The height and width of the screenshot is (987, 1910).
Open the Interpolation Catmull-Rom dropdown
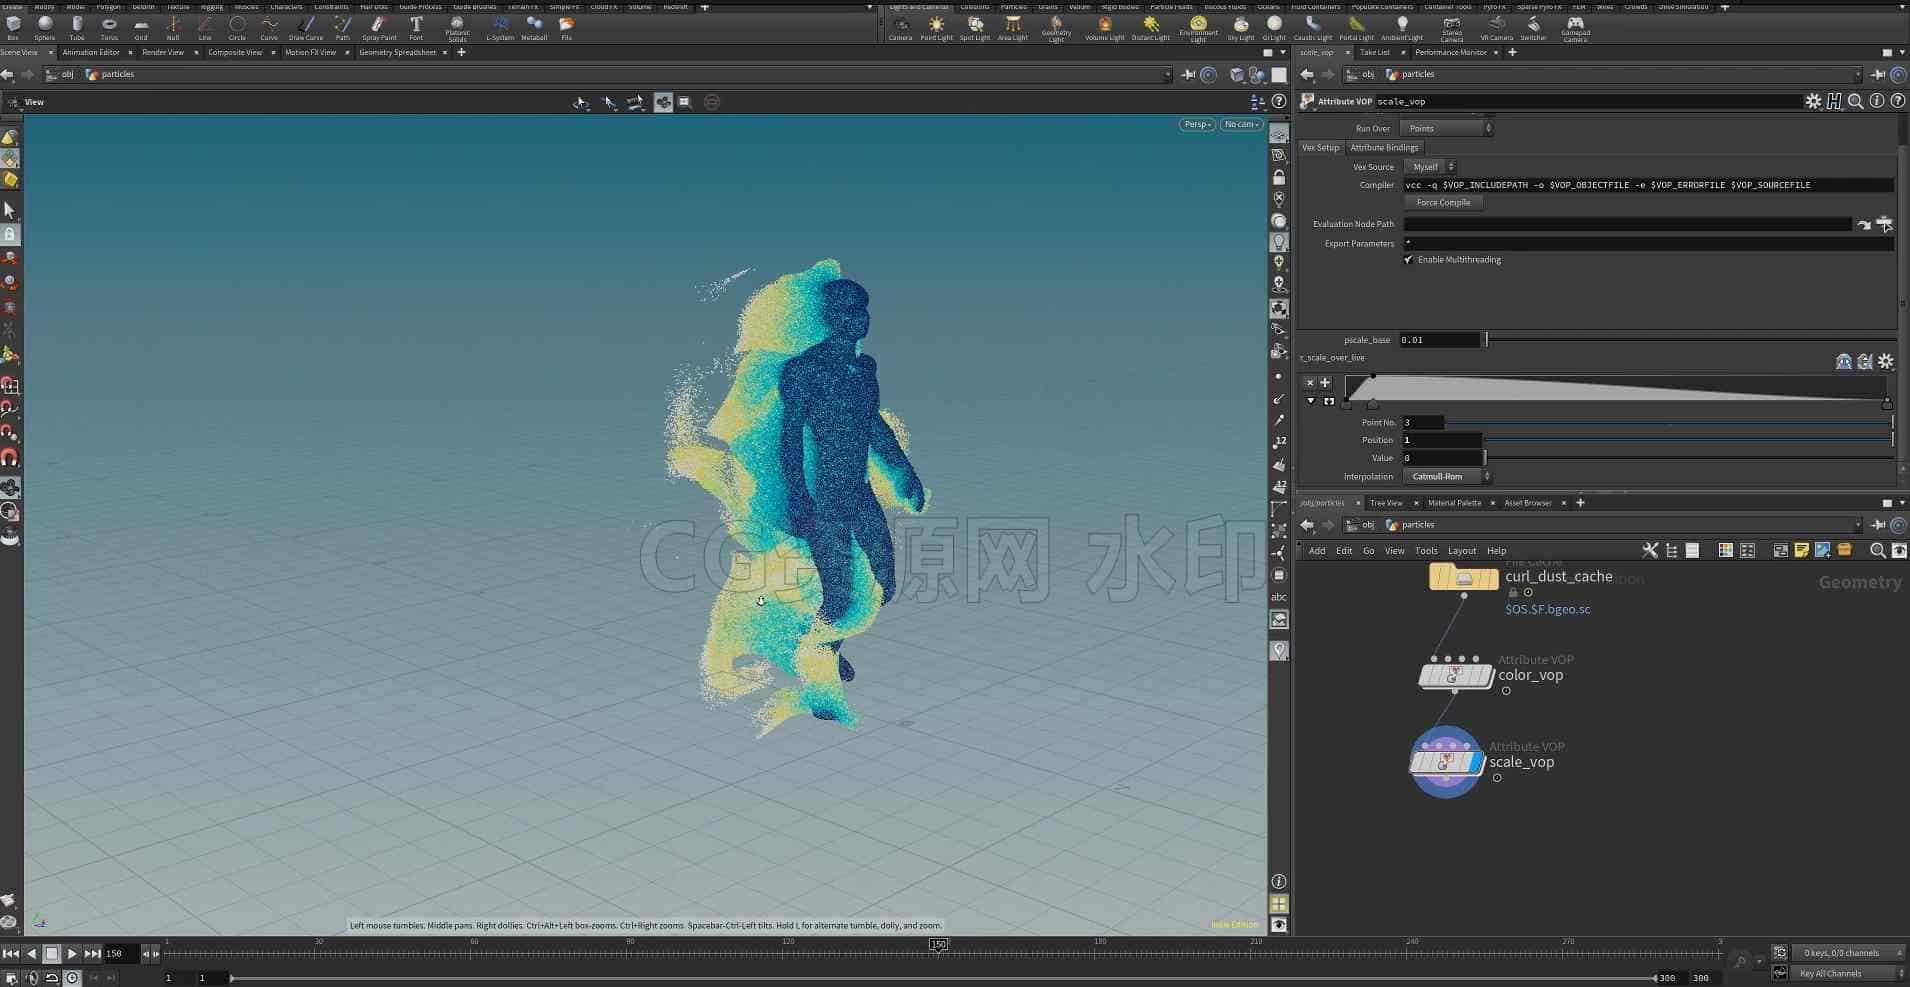(1446, 477)
